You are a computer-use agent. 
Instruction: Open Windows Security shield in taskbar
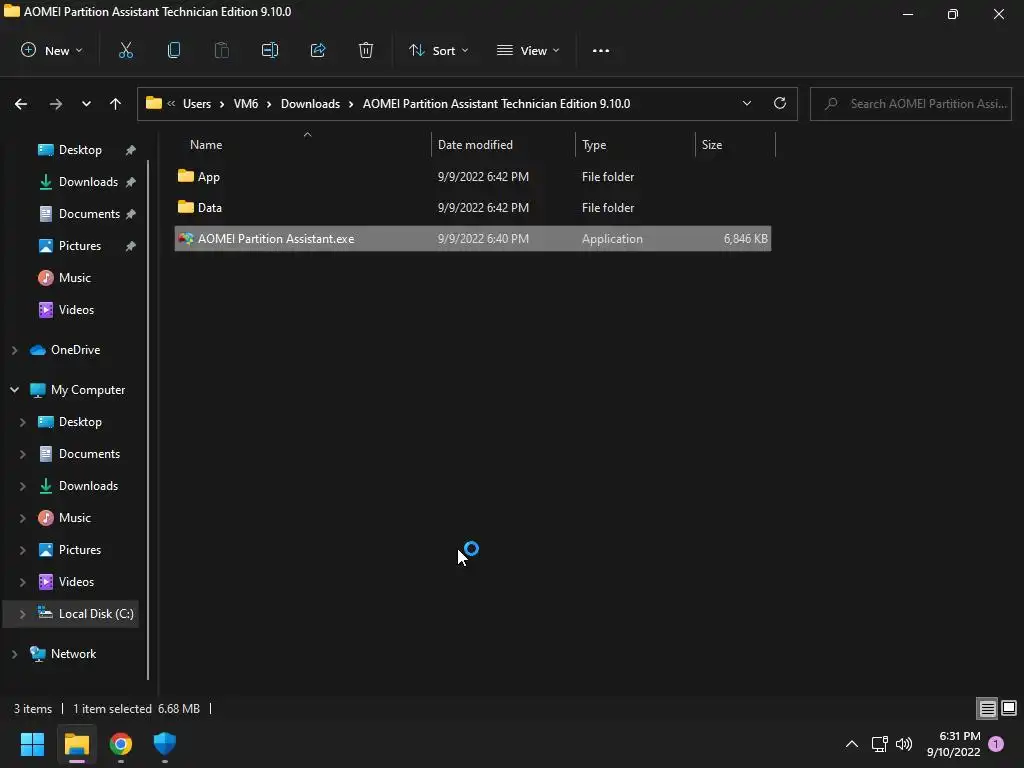coord(165,744)
